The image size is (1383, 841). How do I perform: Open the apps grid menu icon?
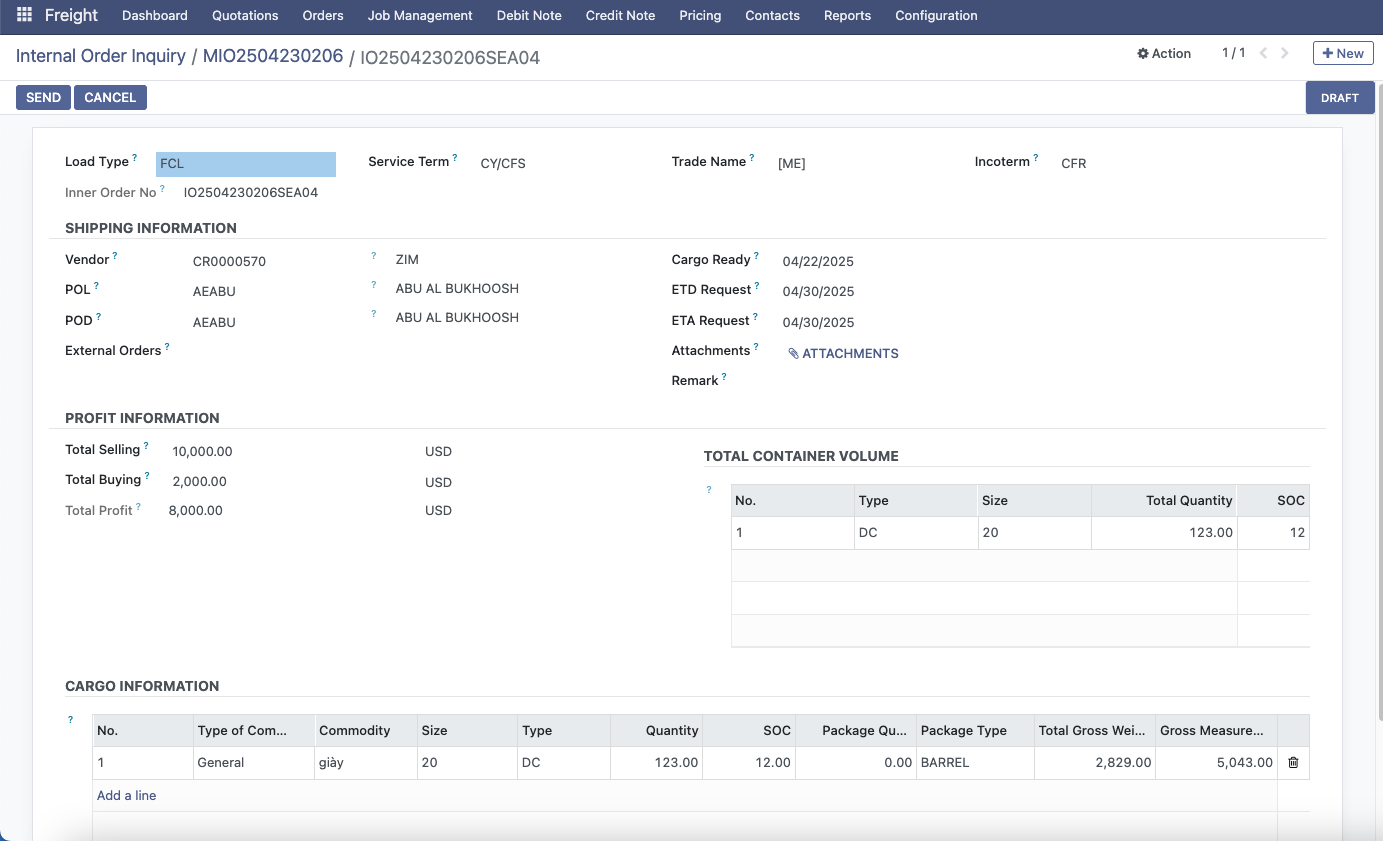[x=24, y=15]
